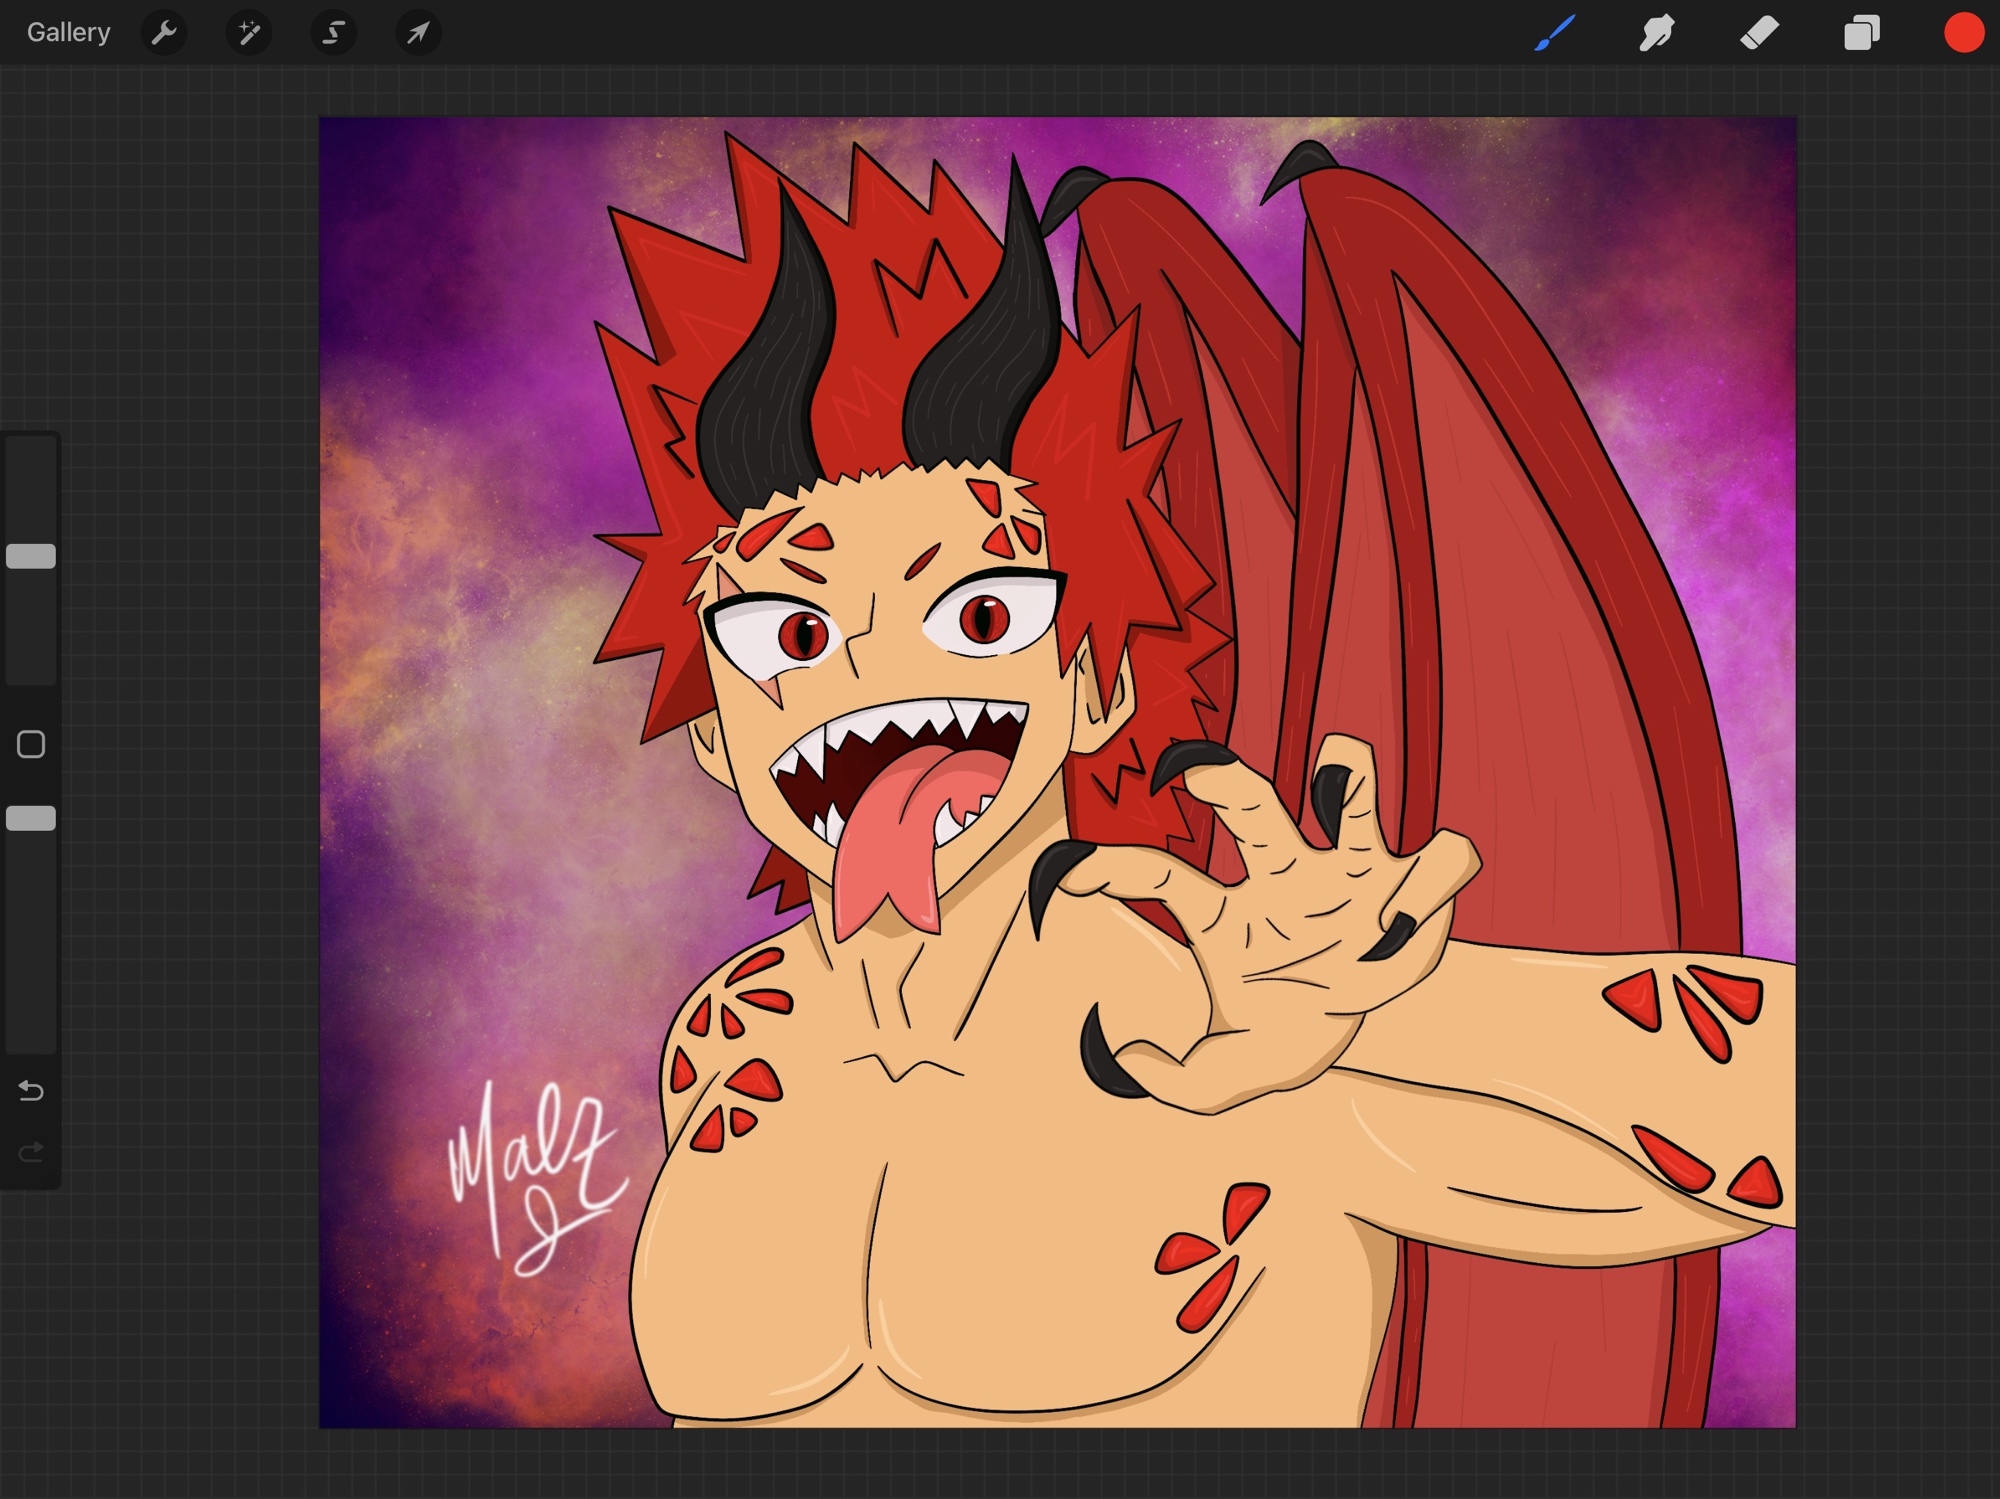Select the Eraser tool
2000x1499 pixels.
[x=1759, y=33]
